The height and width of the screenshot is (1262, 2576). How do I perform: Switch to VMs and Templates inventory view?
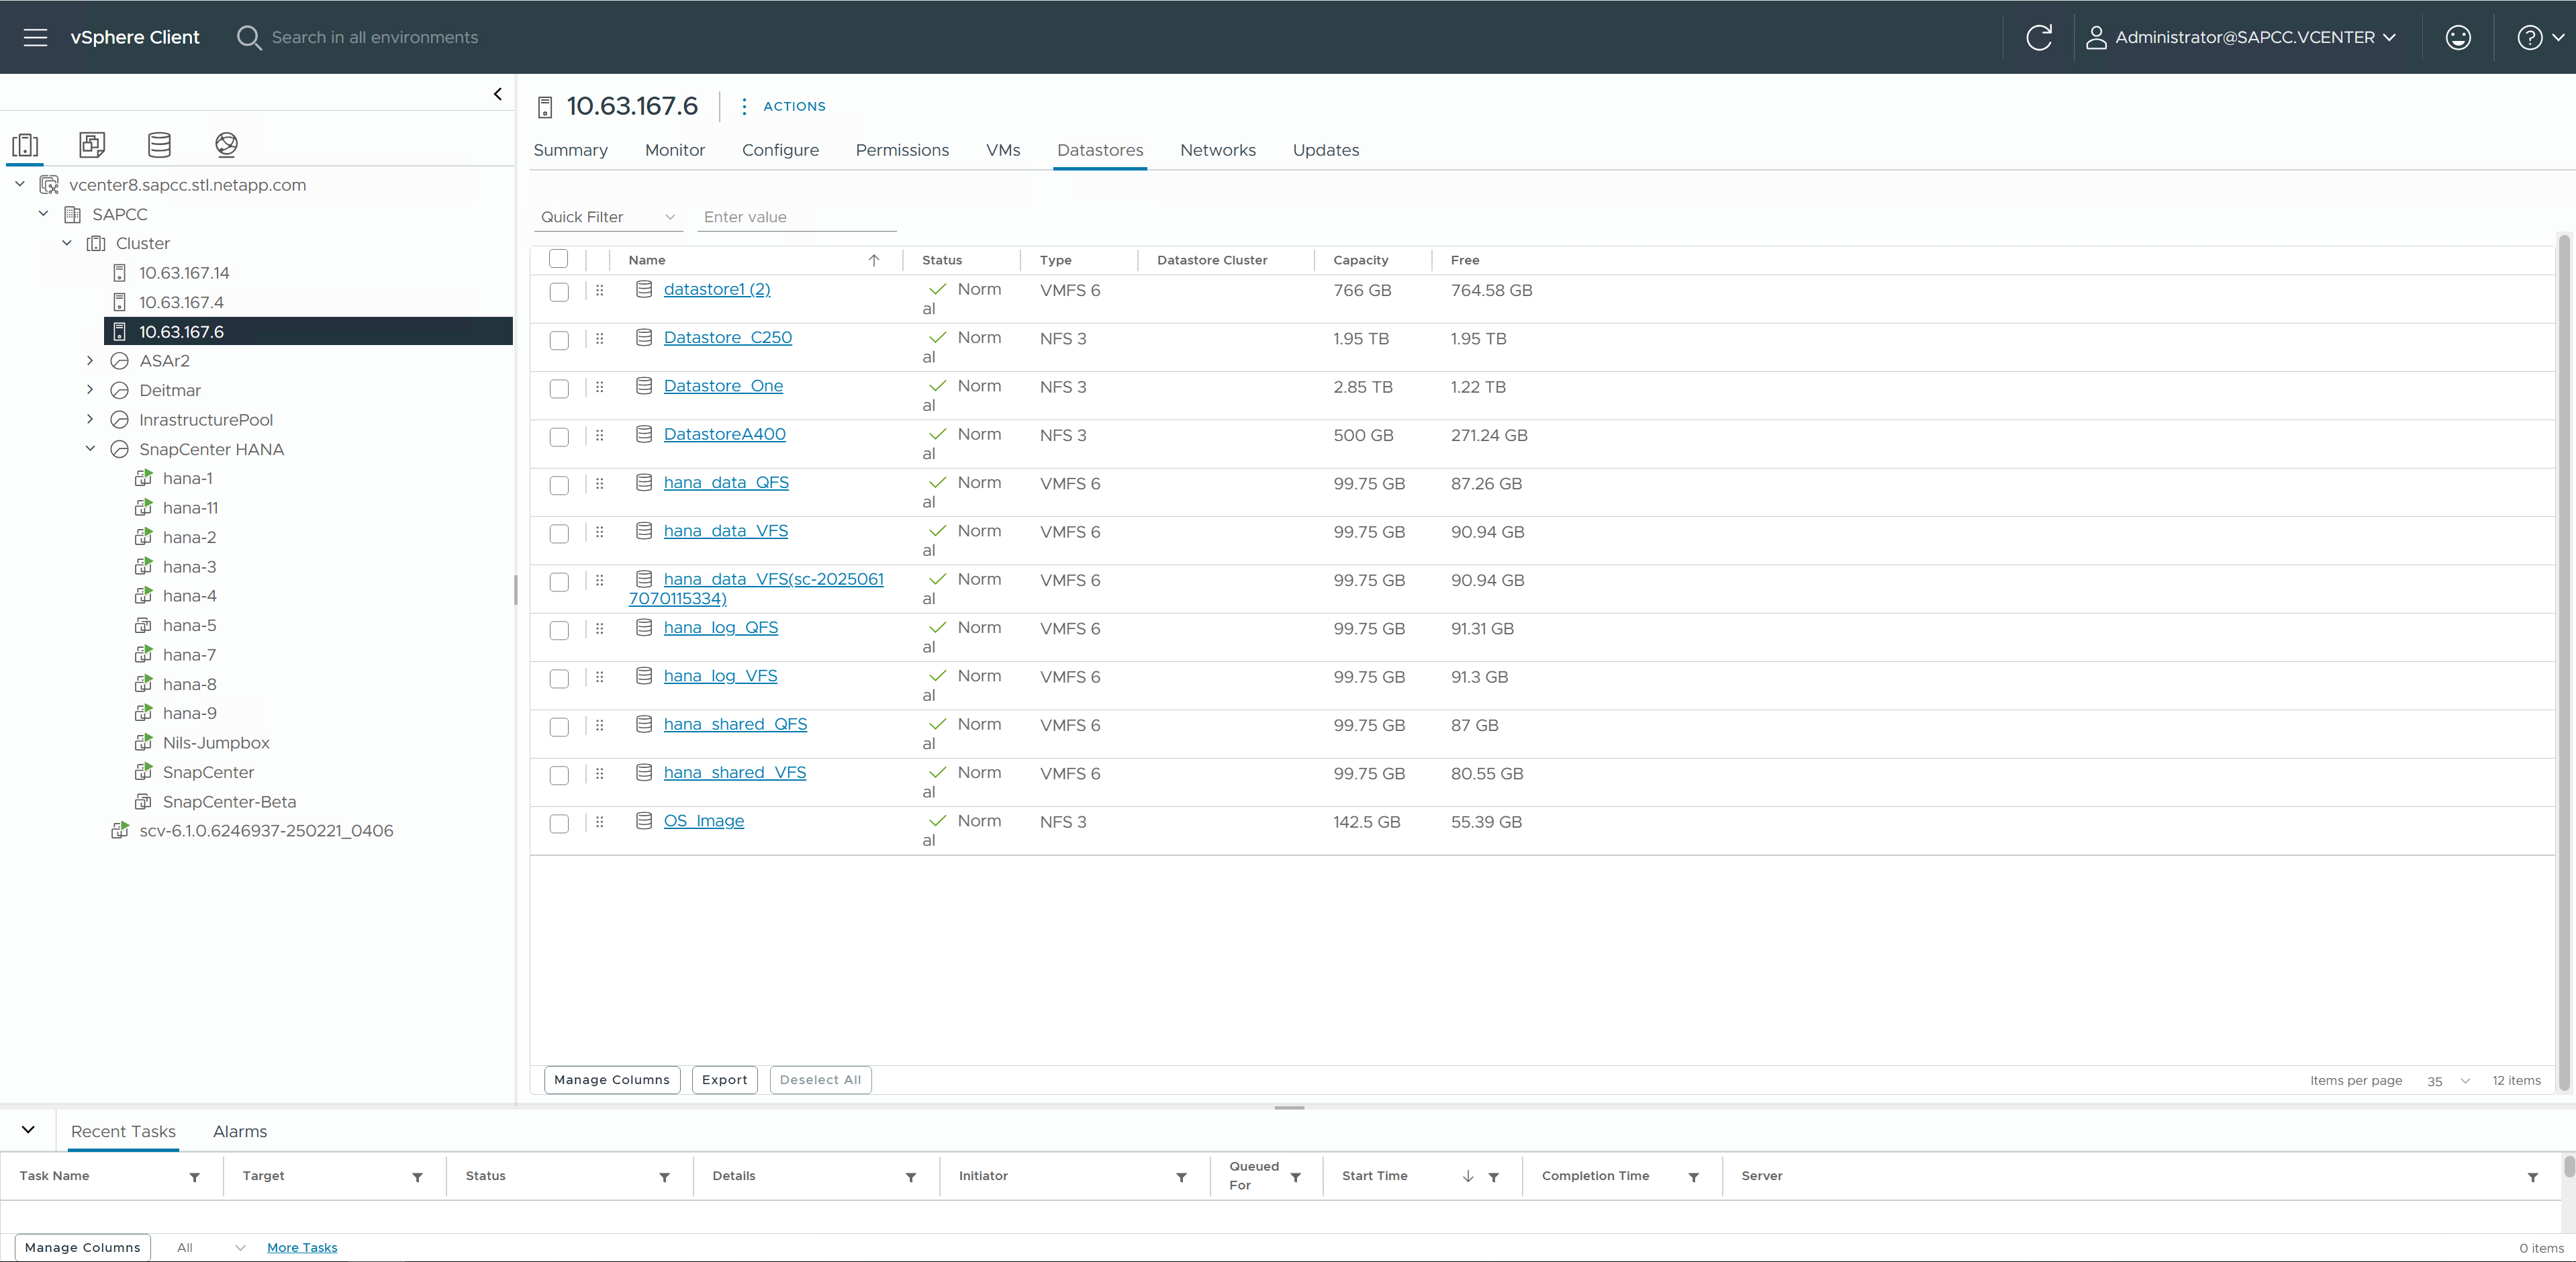click(x=92, y=144)
